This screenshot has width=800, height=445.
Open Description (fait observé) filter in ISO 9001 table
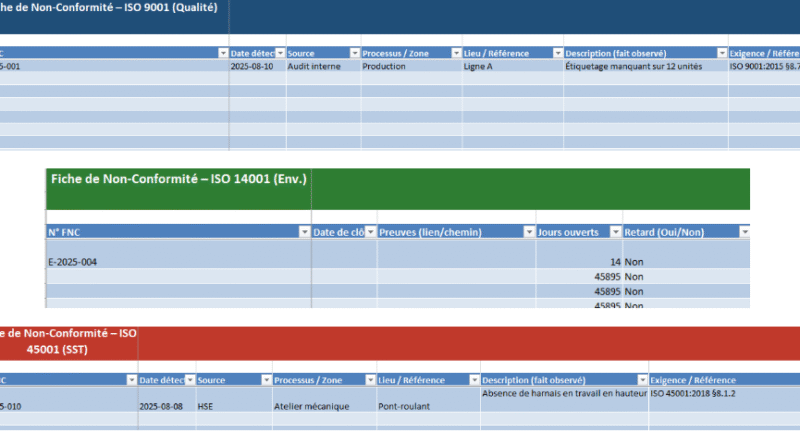721,53
